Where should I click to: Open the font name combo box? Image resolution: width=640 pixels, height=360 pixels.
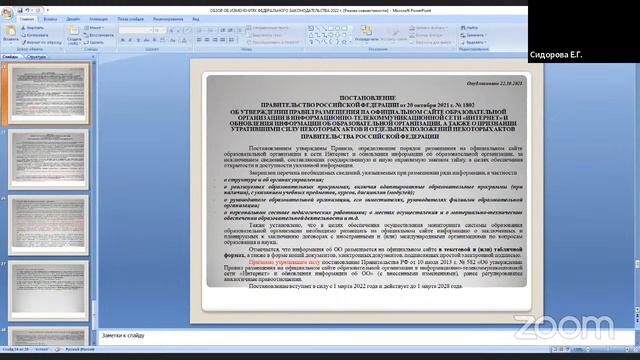pyautogui.click(x=136, y=31)
